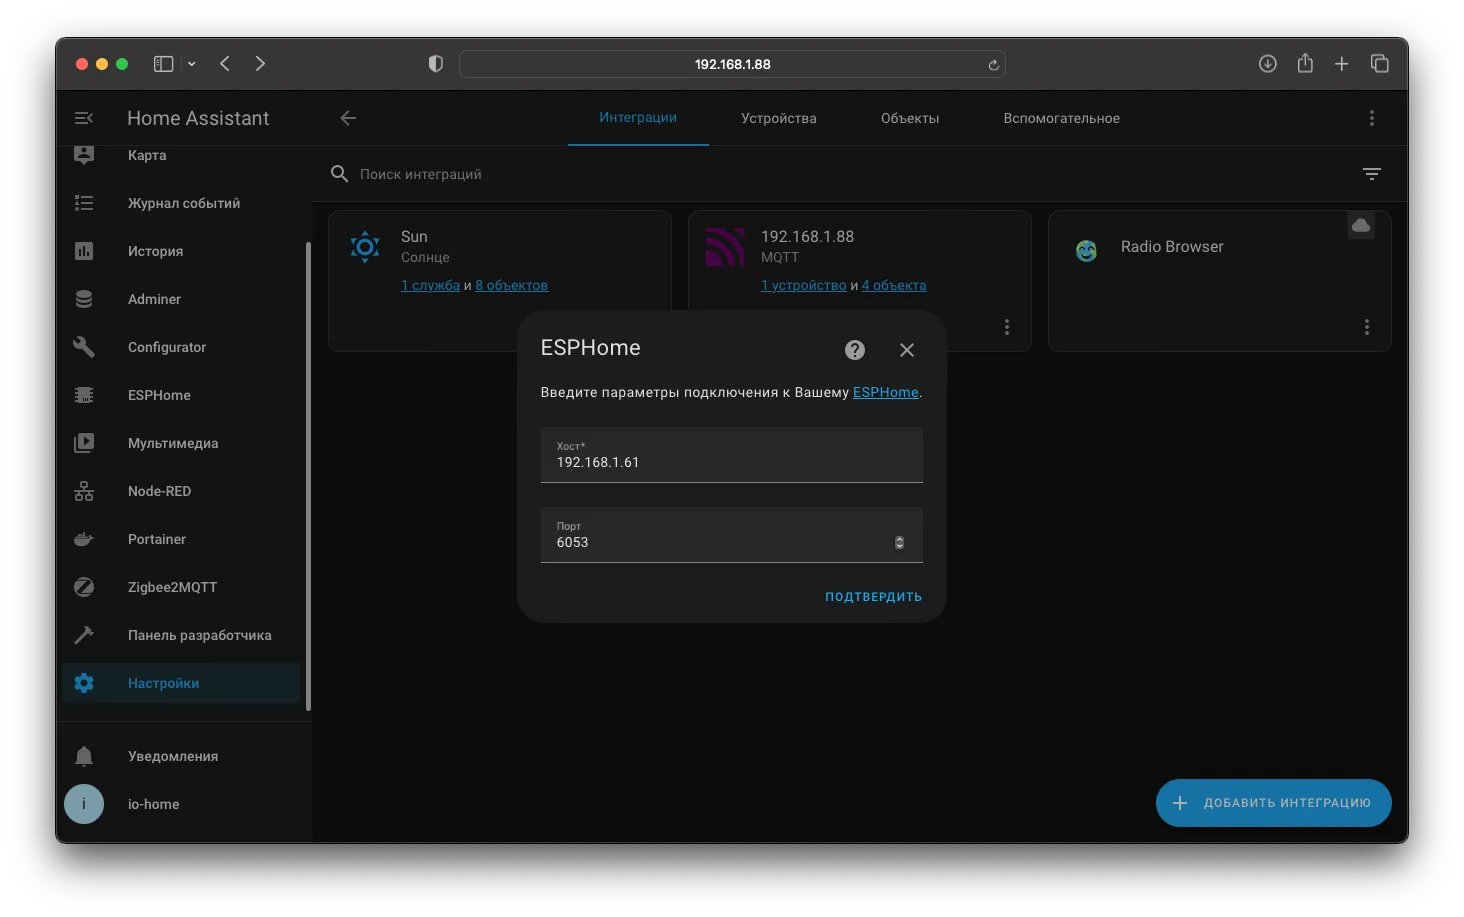Open the MQTT card three-dot menu
The height and width of the screenshot is (917, 1464).
pyautogui.click(x=1007, y=327)
